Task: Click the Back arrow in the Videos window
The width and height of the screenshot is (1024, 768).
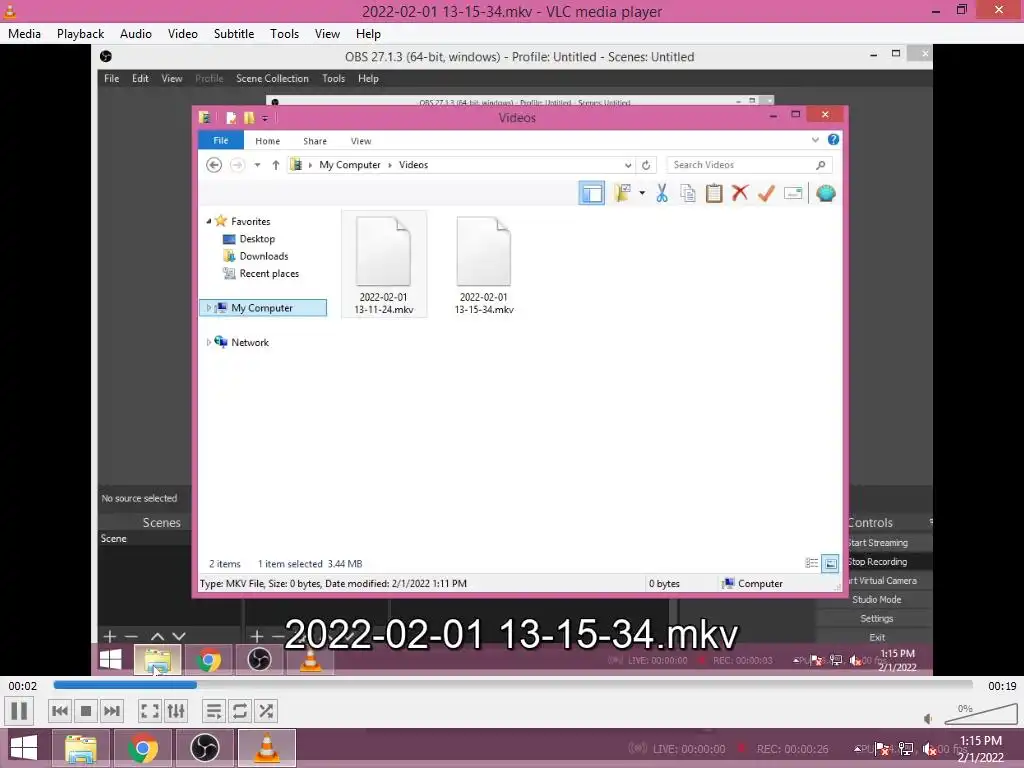Action: coord(214,165)
